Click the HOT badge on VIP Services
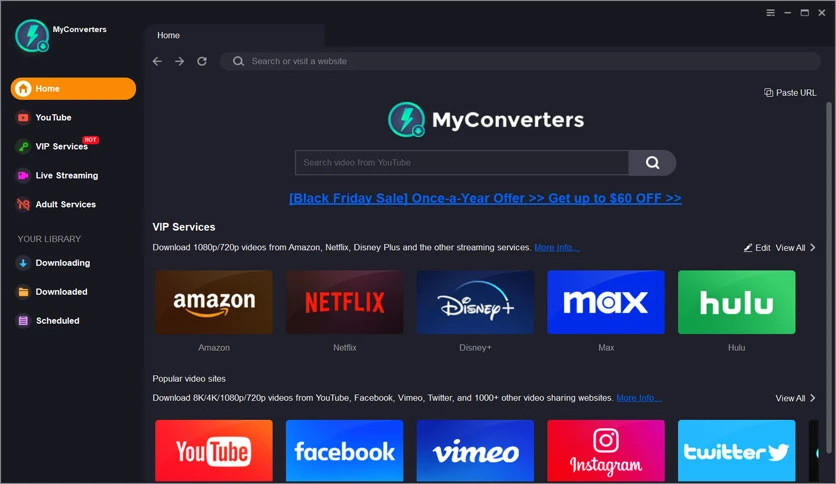This screenshot has height=484, width=836. [x=91, y=140]
